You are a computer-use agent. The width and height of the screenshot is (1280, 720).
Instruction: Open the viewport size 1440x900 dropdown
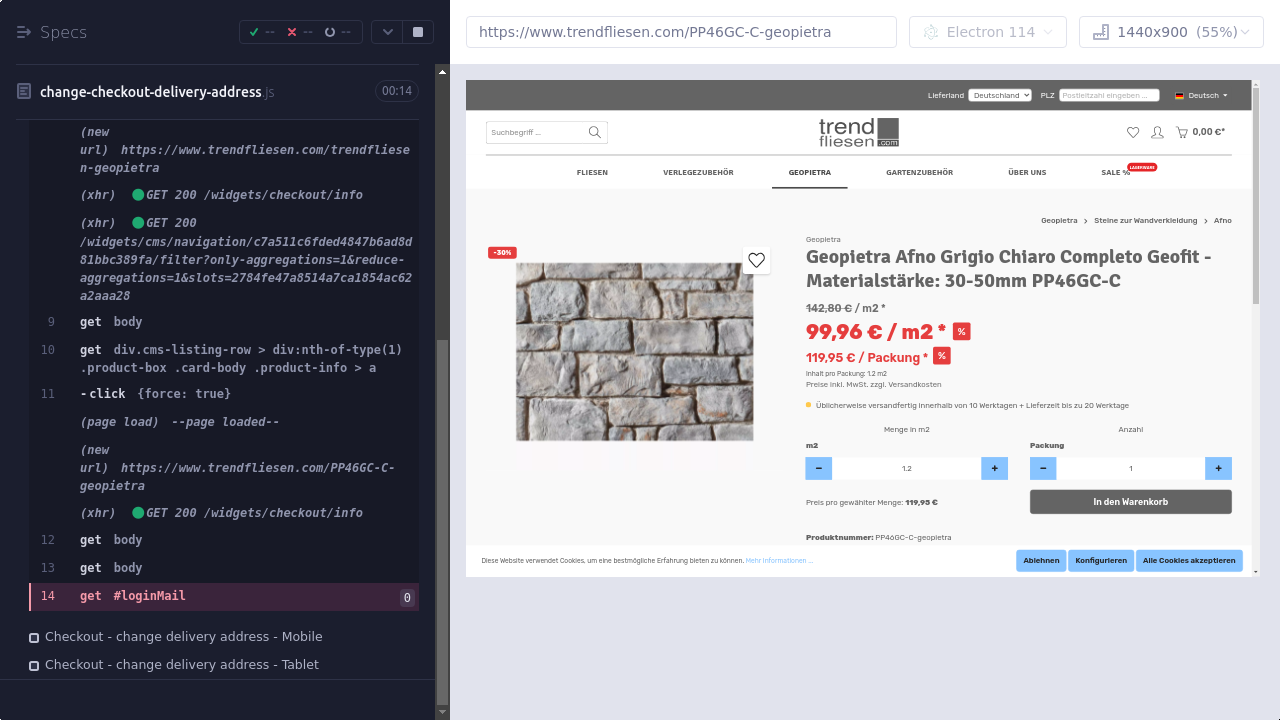(1171, 32)
